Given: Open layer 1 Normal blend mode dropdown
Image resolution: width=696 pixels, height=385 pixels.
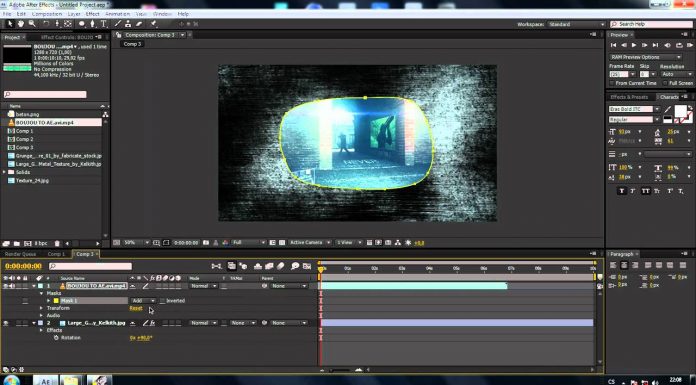Looking at the screenshot, I should [204, 286].
